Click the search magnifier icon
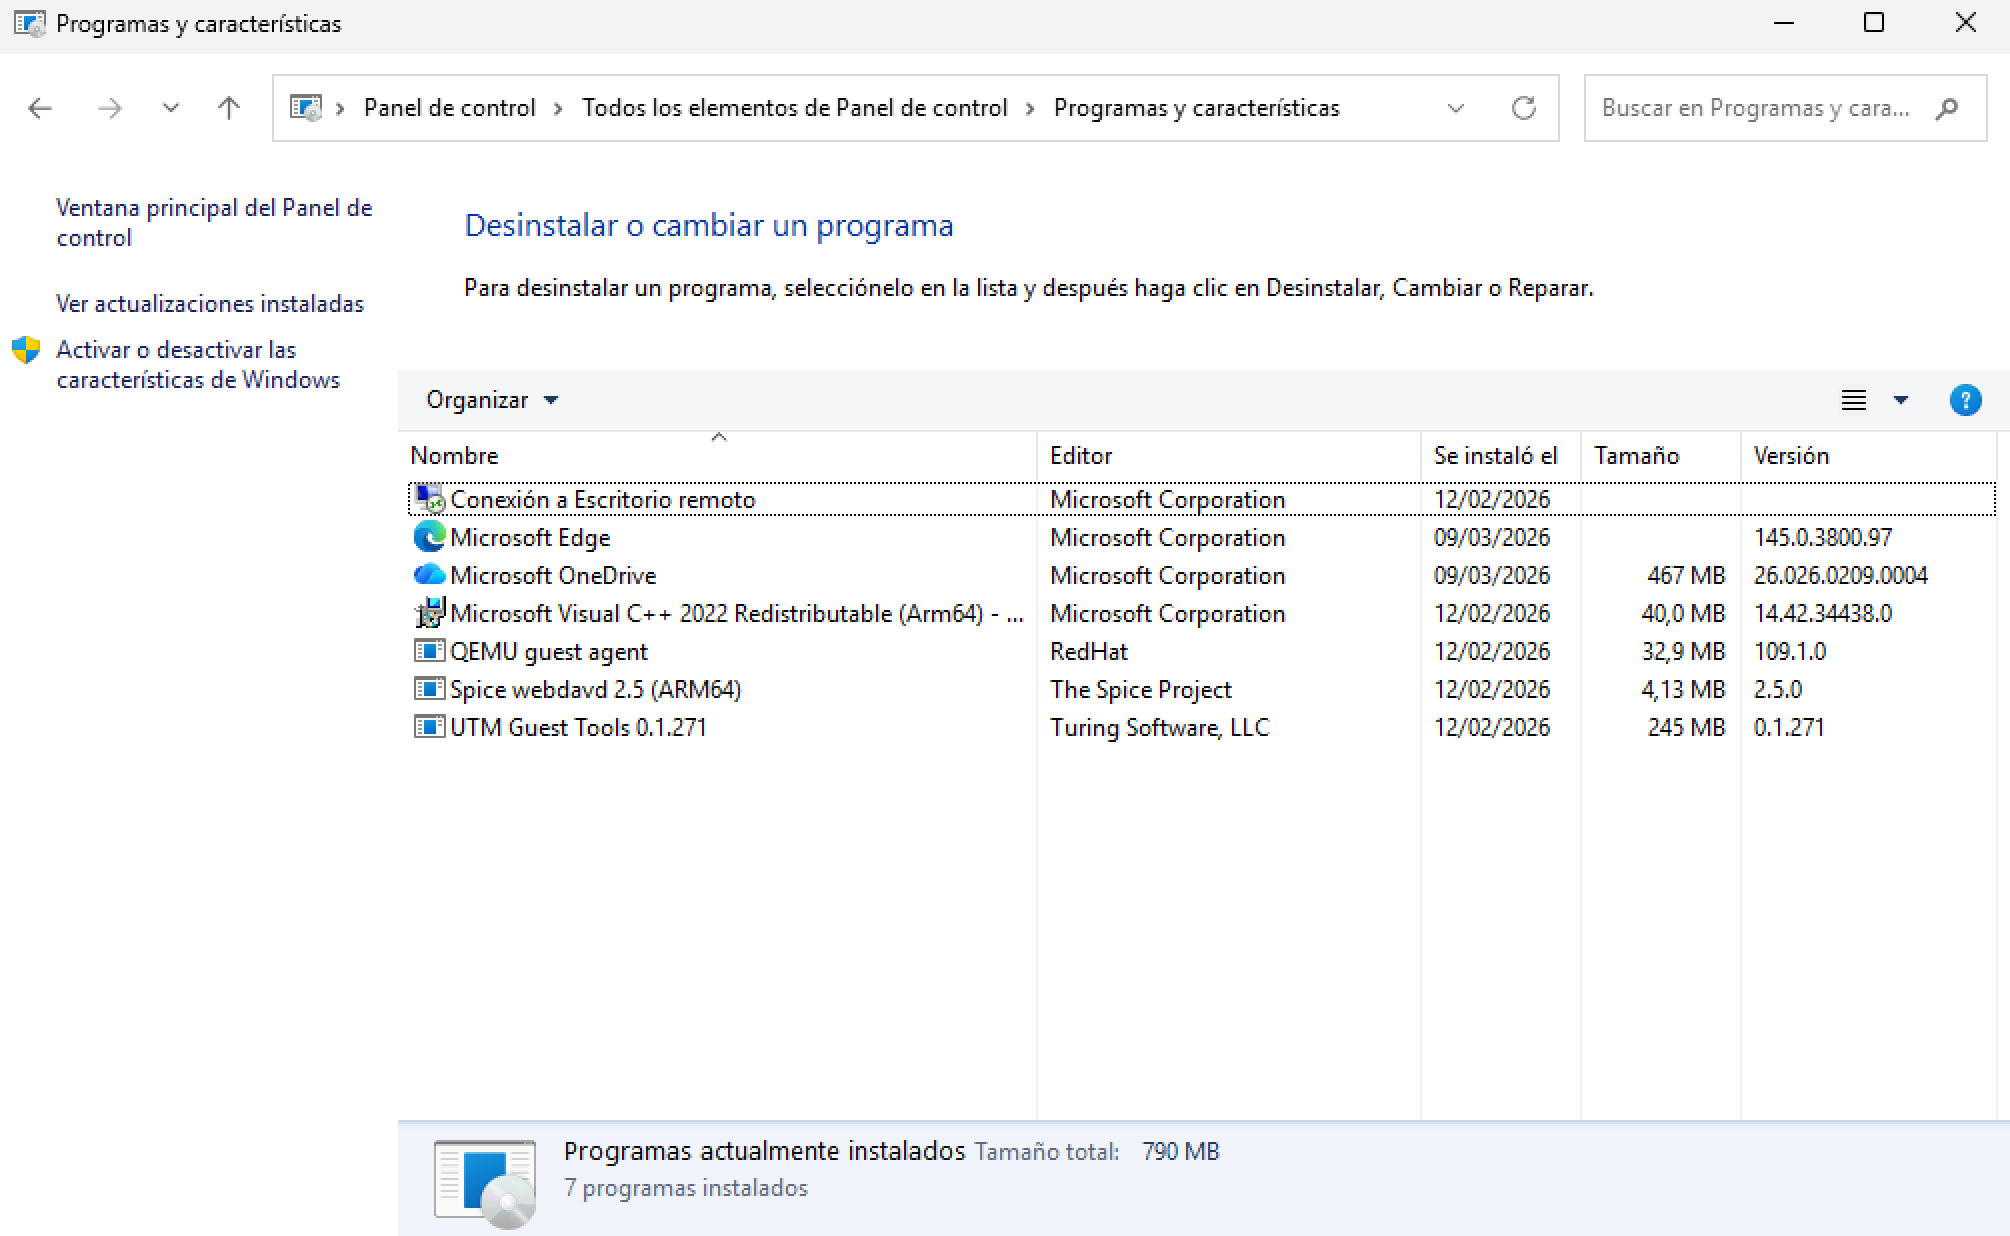Viewport: 2010px width, 1236px height. click(1946, 108)
